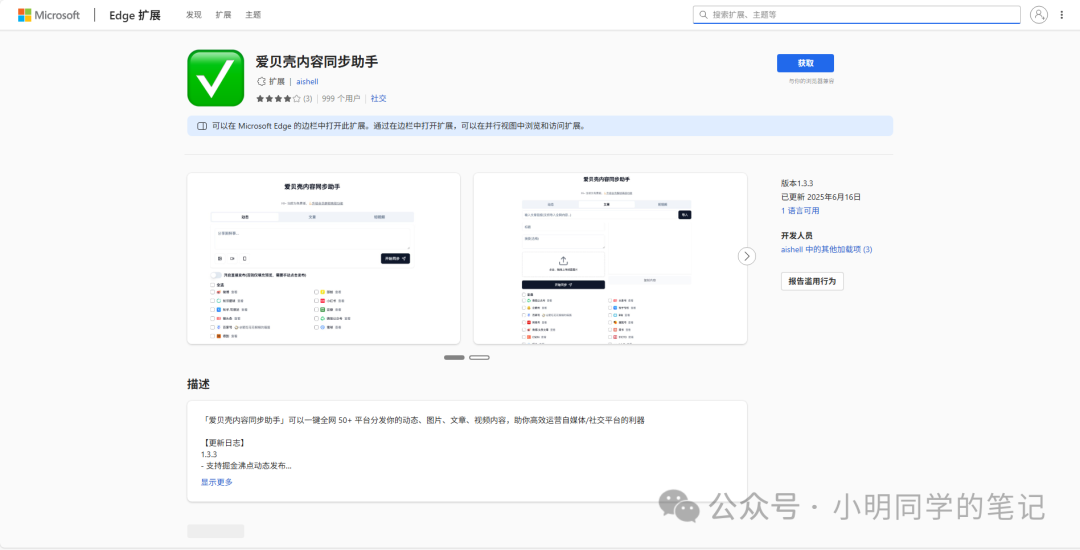Select the first carousel page indicator

(x=454, y=357)
